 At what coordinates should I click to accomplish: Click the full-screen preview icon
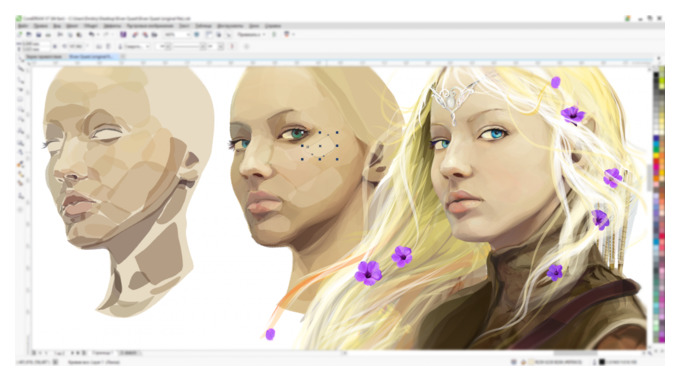point(196,34)
